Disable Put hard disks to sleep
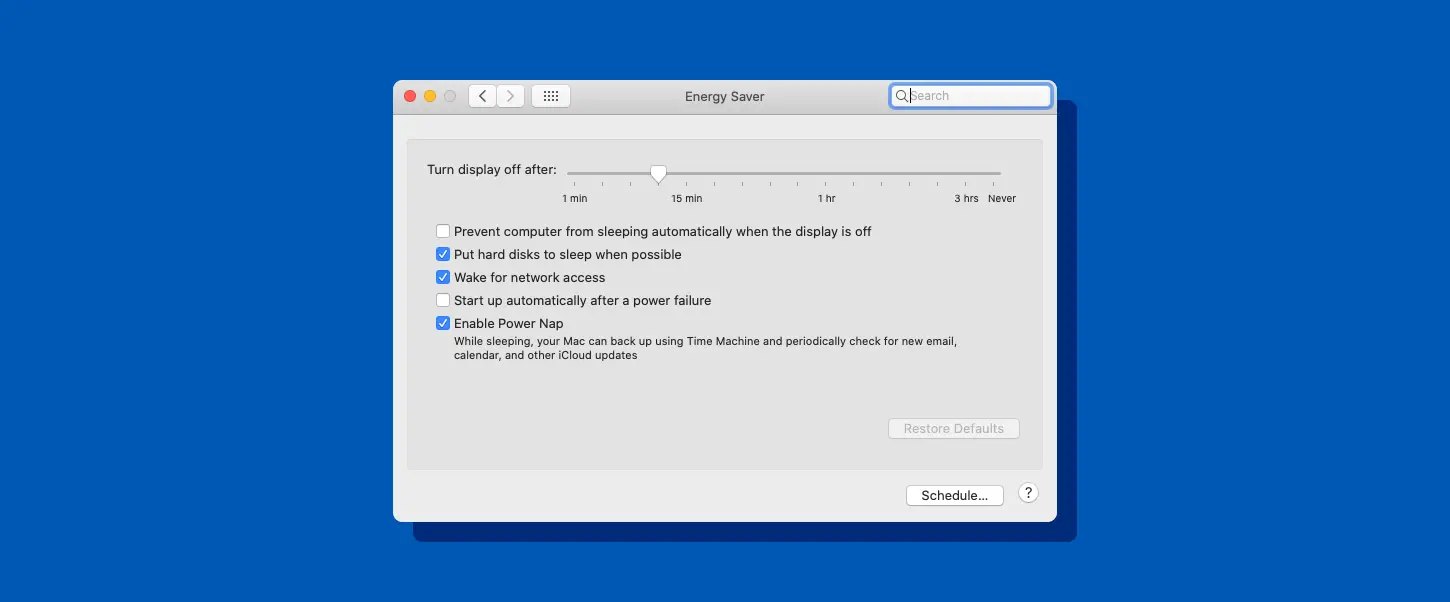 [x=443, y=254]
